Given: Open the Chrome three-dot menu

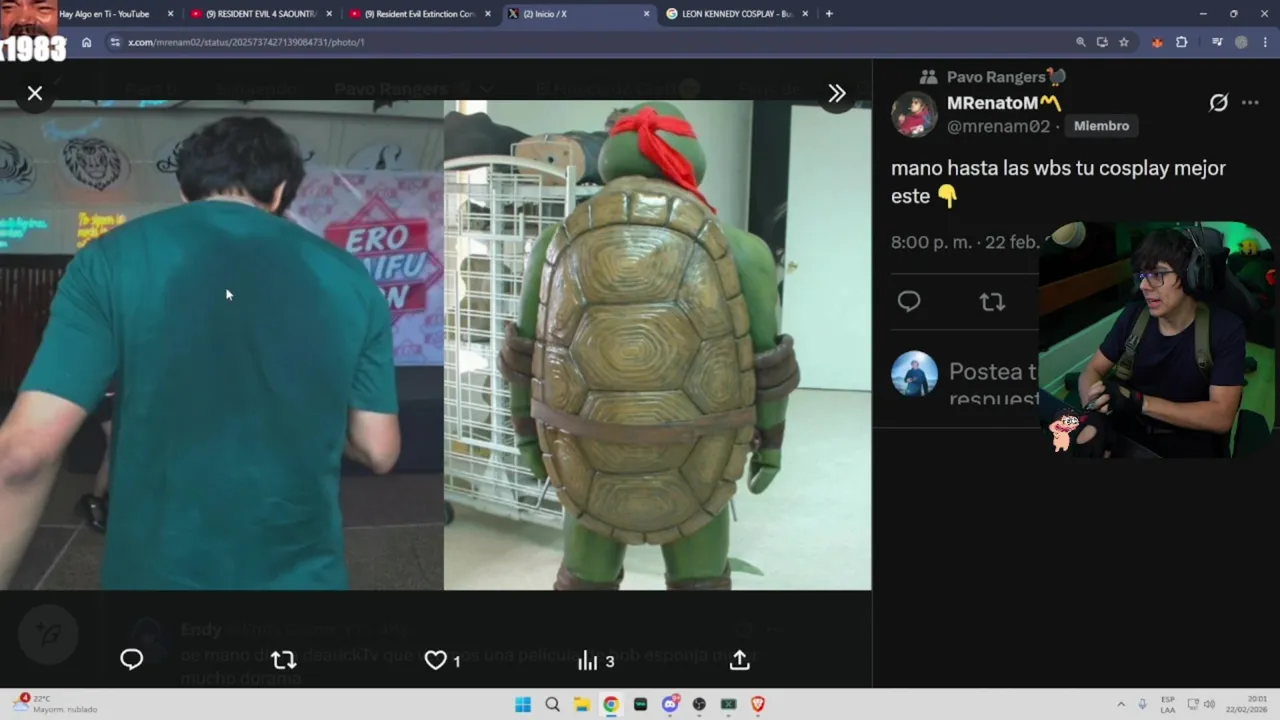Looking at the screenshot, I should [x=1265, y=42].
